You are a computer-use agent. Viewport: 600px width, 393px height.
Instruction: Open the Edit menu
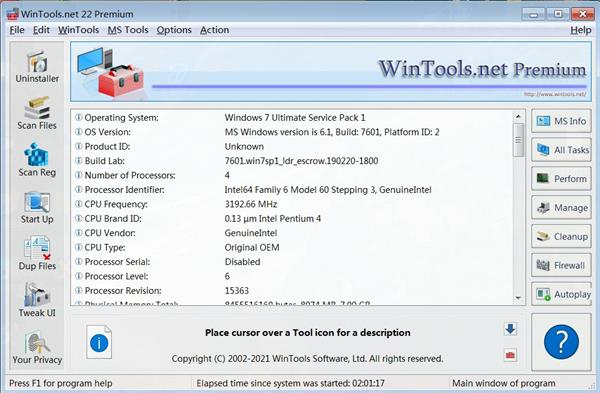[41, 30]
